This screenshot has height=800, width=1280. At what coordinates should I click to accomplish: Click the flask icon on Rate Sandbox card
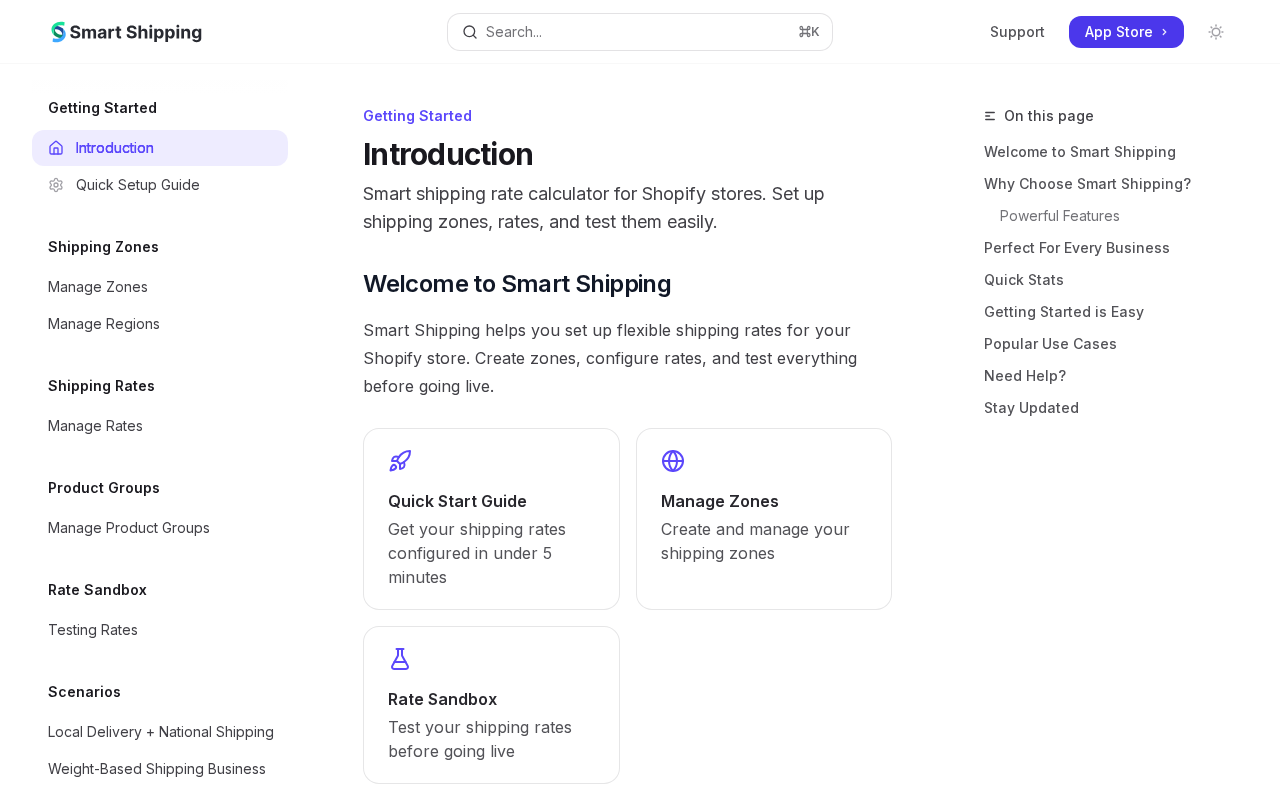click(400, 659)
